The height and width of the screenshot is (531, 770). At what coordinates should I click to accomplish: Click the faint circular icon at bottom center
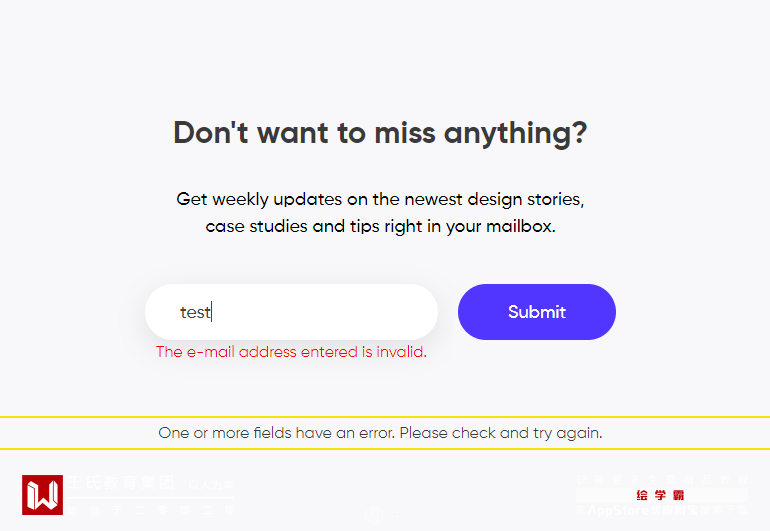click(x=375, y=515)
